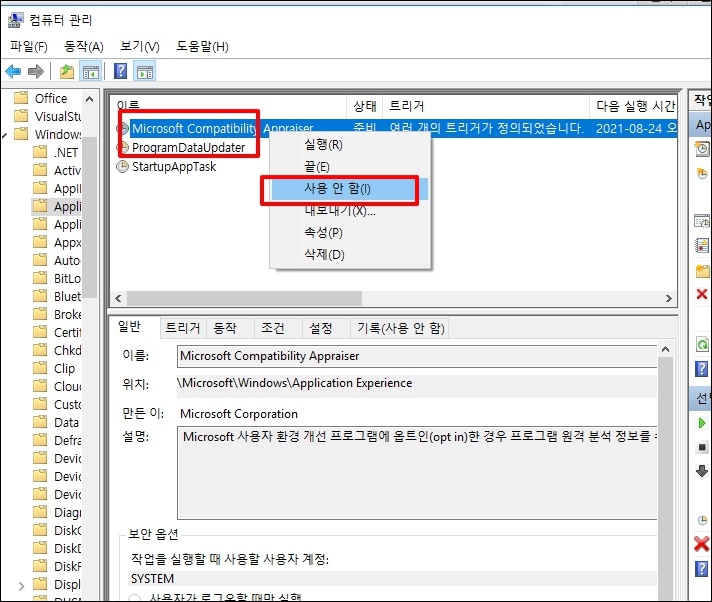
Task: Select the Bluet folder in tree
Action: click(58, 296)
